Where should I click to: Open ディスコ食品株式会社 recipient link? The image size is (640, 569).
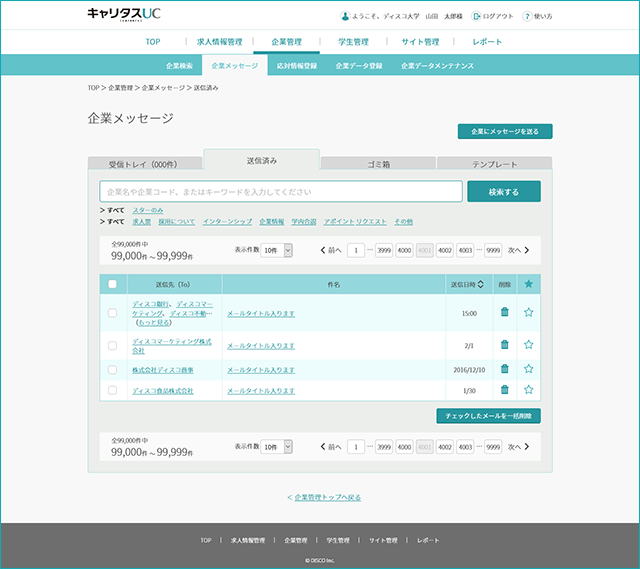162,391
